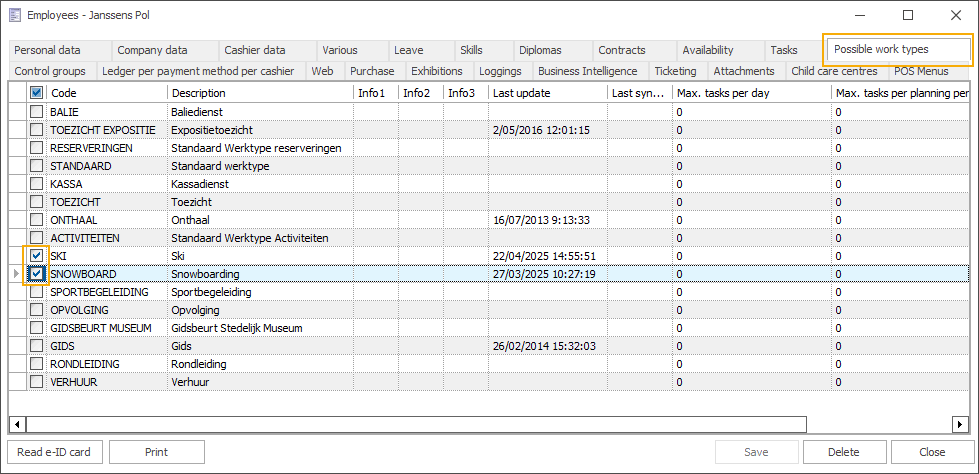Enable the BALIE work type checkbox

coord(37,112)
